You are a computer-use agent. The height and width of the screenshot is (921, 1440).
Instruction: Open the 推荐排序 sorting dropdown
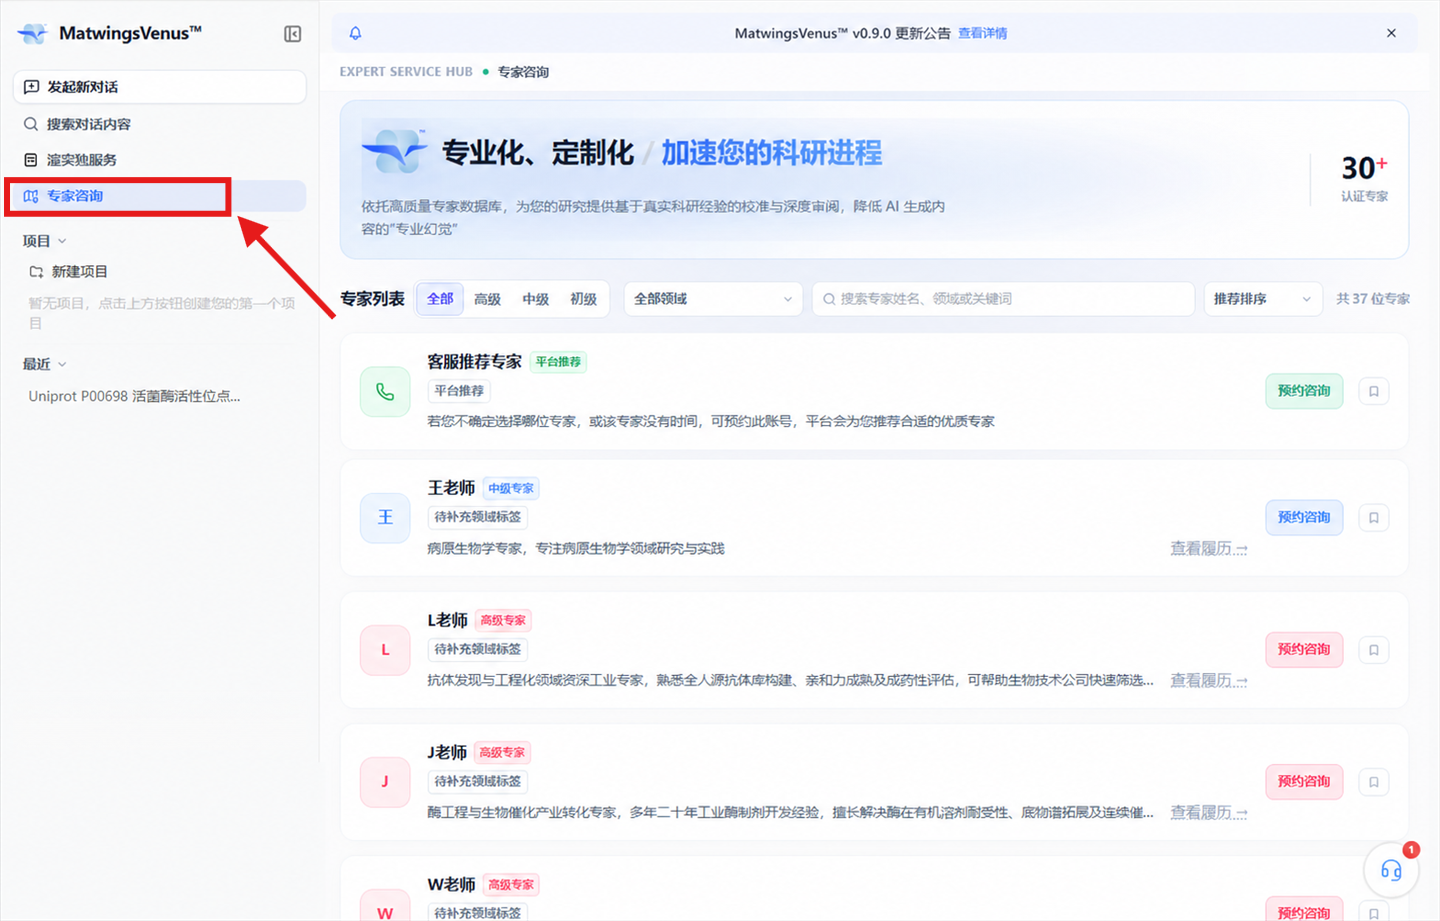(x=1263, y=299)
